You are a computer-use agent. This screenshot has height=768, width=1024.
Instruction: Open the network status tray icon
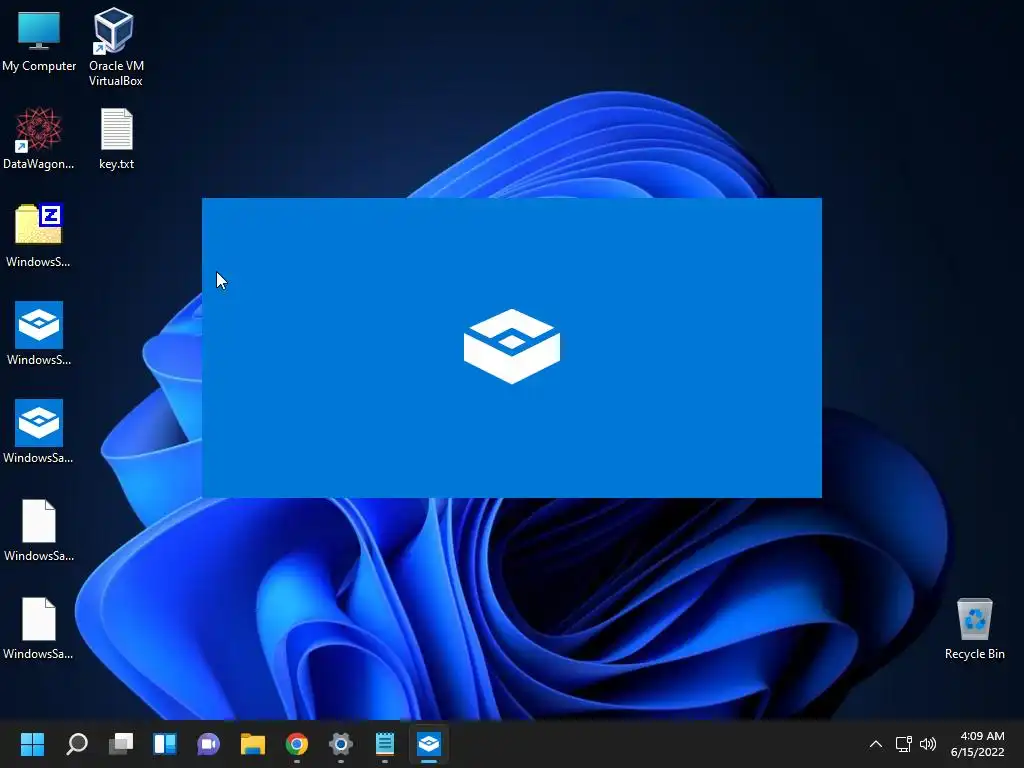pyautogui.click(x=903, y=744)
